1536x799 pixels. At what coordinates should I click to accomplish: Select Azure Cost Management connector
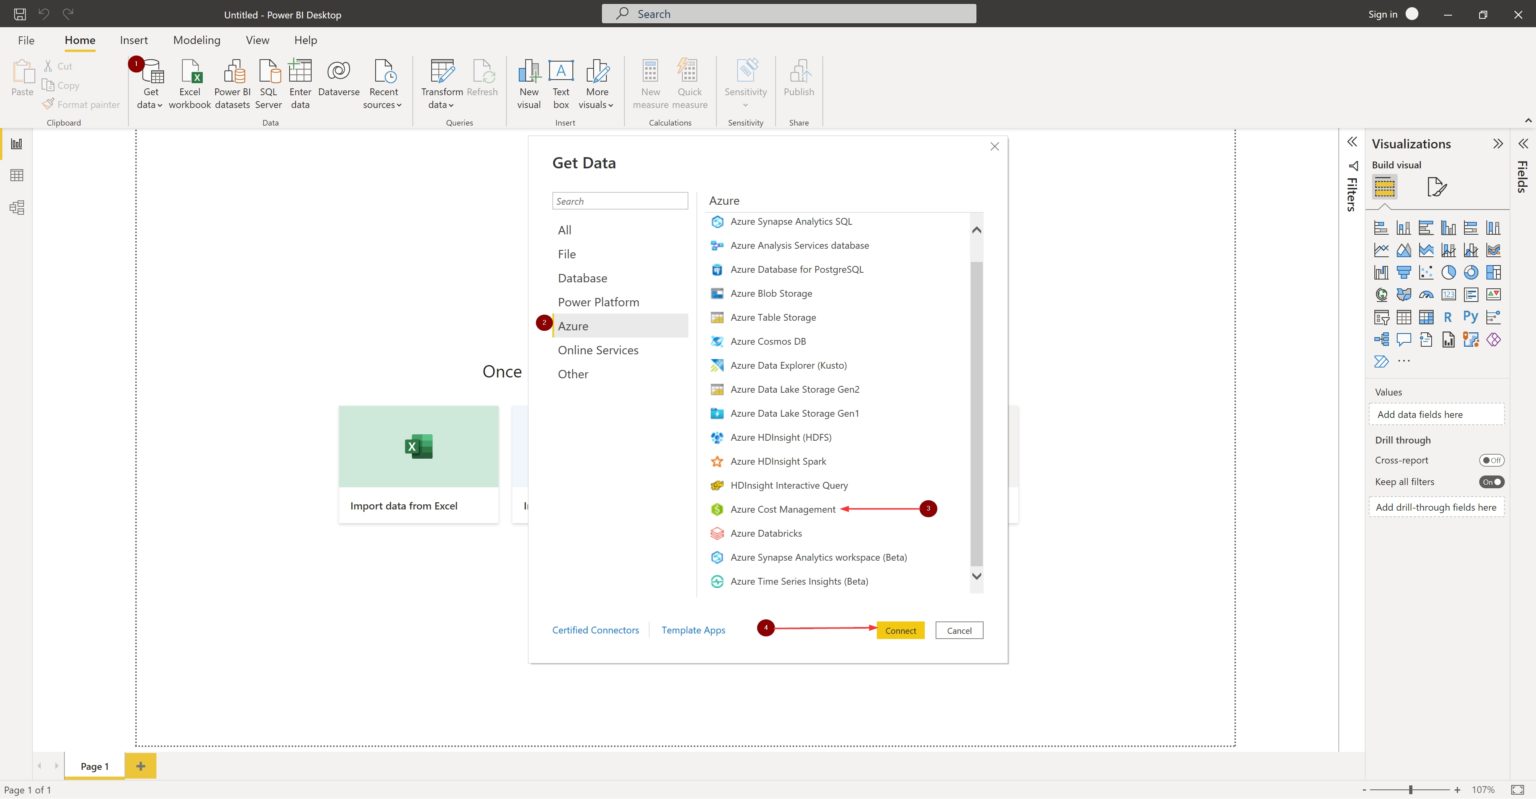[x=783, y=509]
